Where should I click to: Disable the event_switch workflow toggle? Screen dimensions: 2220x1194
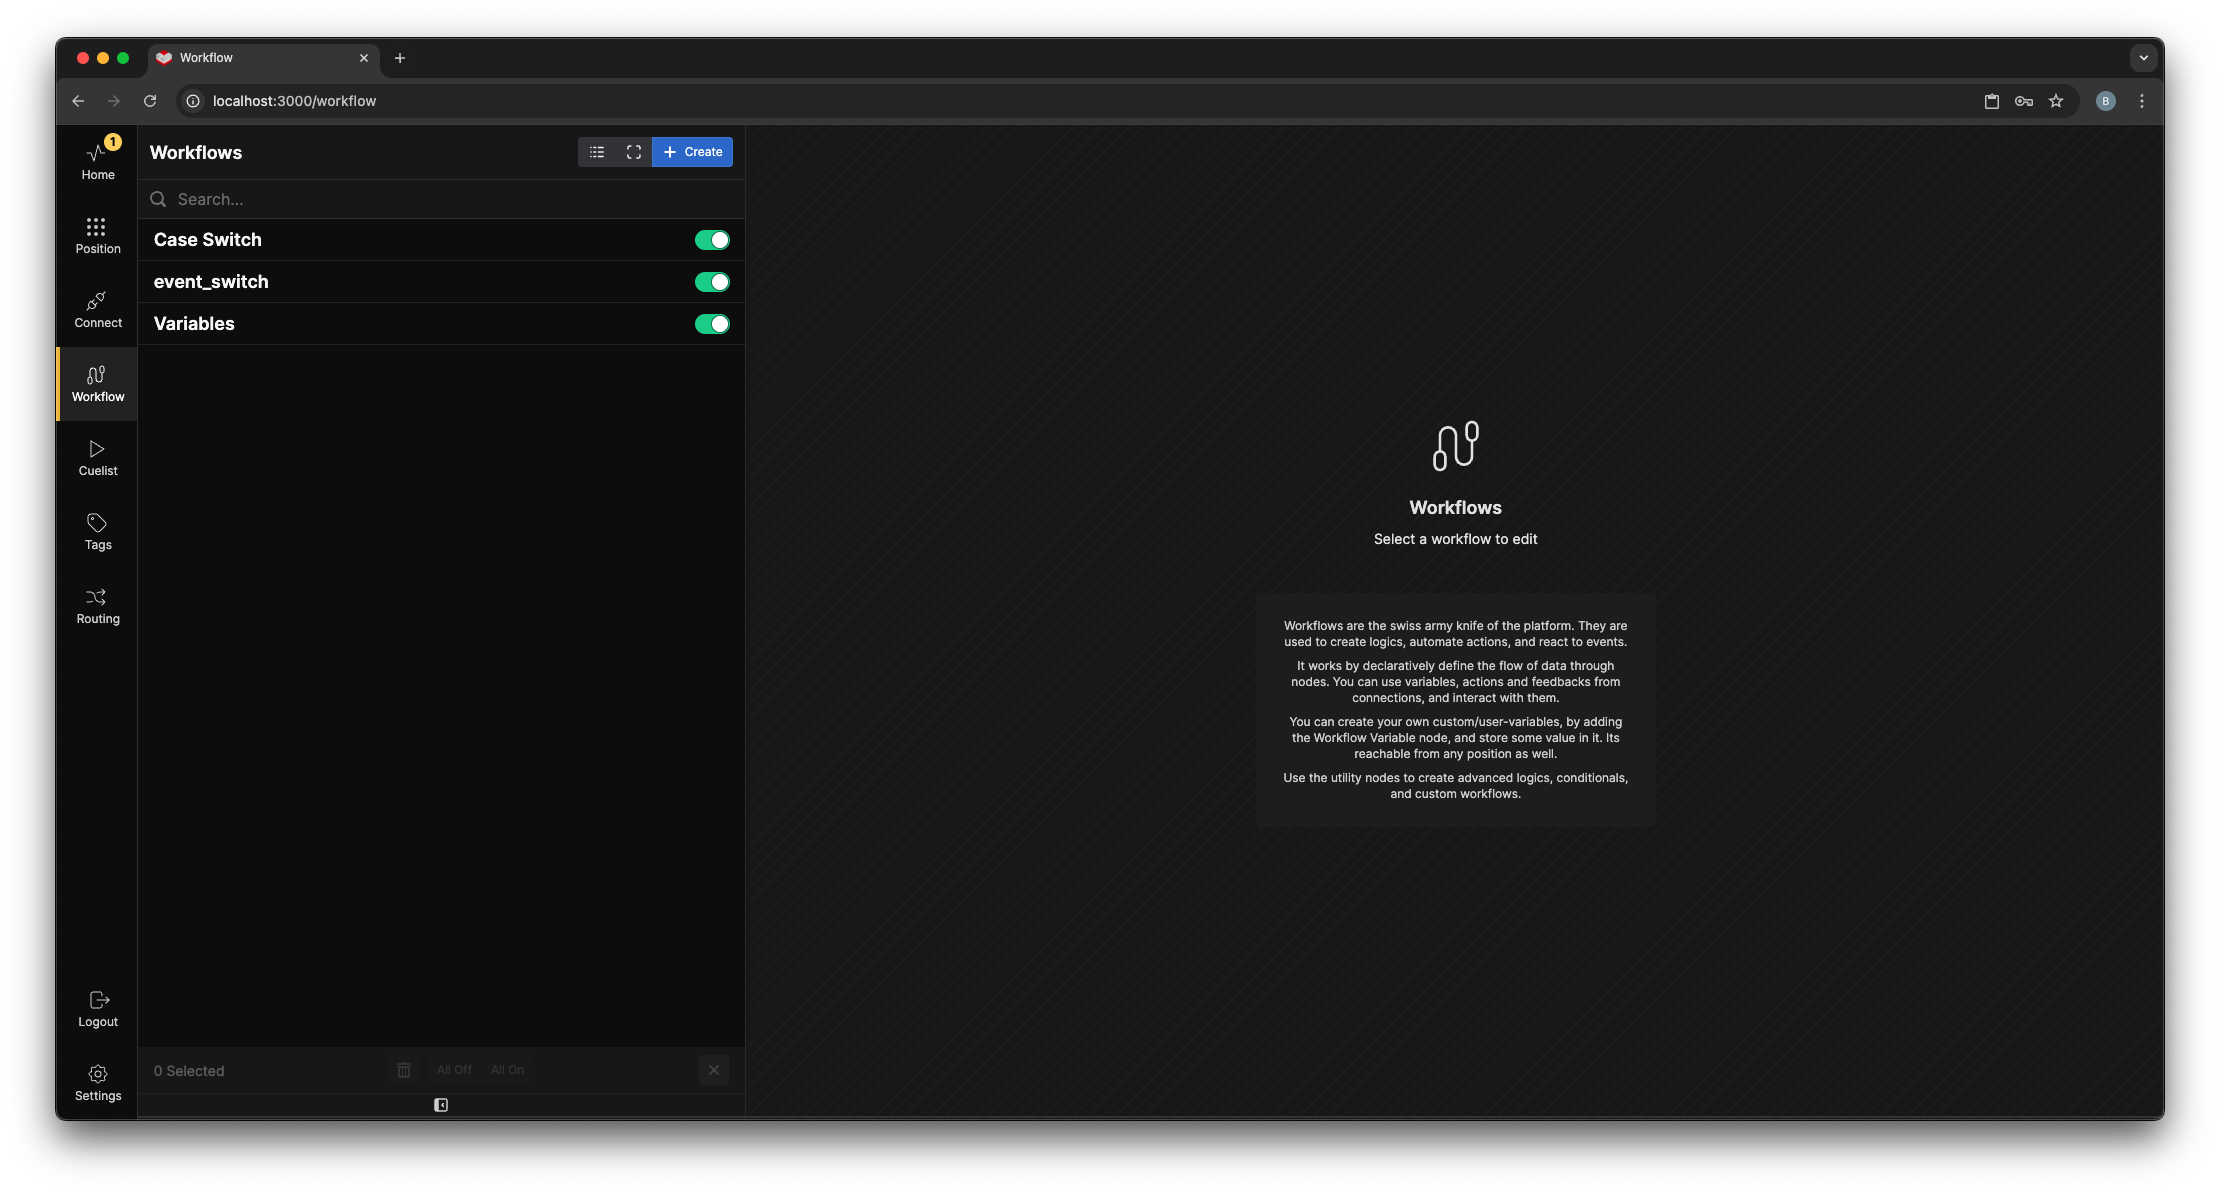713,282
